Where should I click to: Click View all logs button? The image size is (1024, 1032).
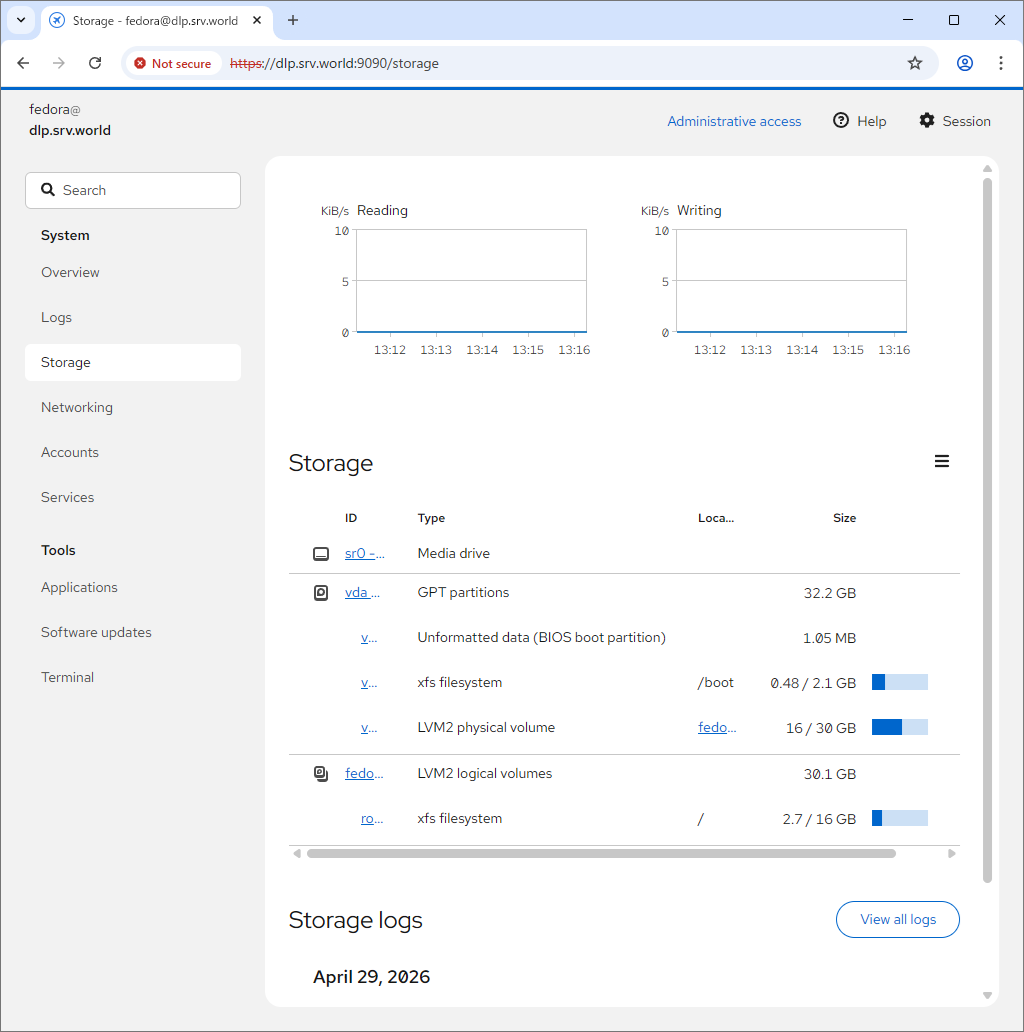(x=898, y=919)
